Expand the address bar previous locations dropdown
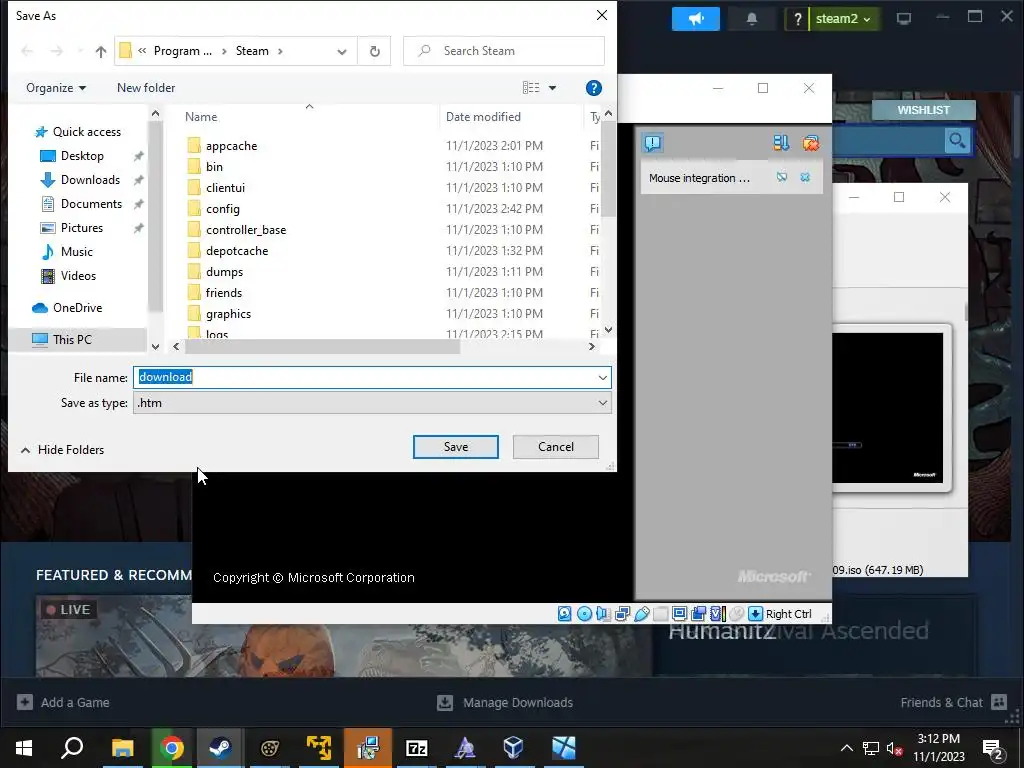 click(342, 51)
